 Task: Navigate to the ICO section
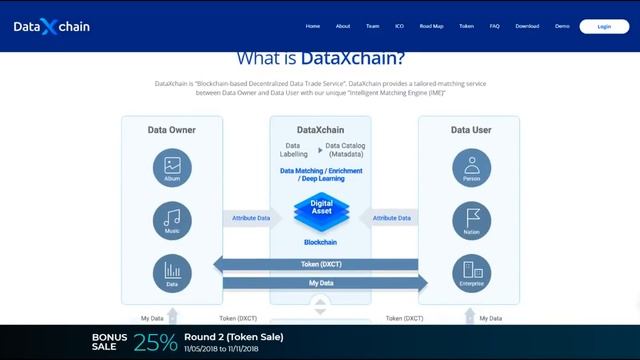coord(399,26)
